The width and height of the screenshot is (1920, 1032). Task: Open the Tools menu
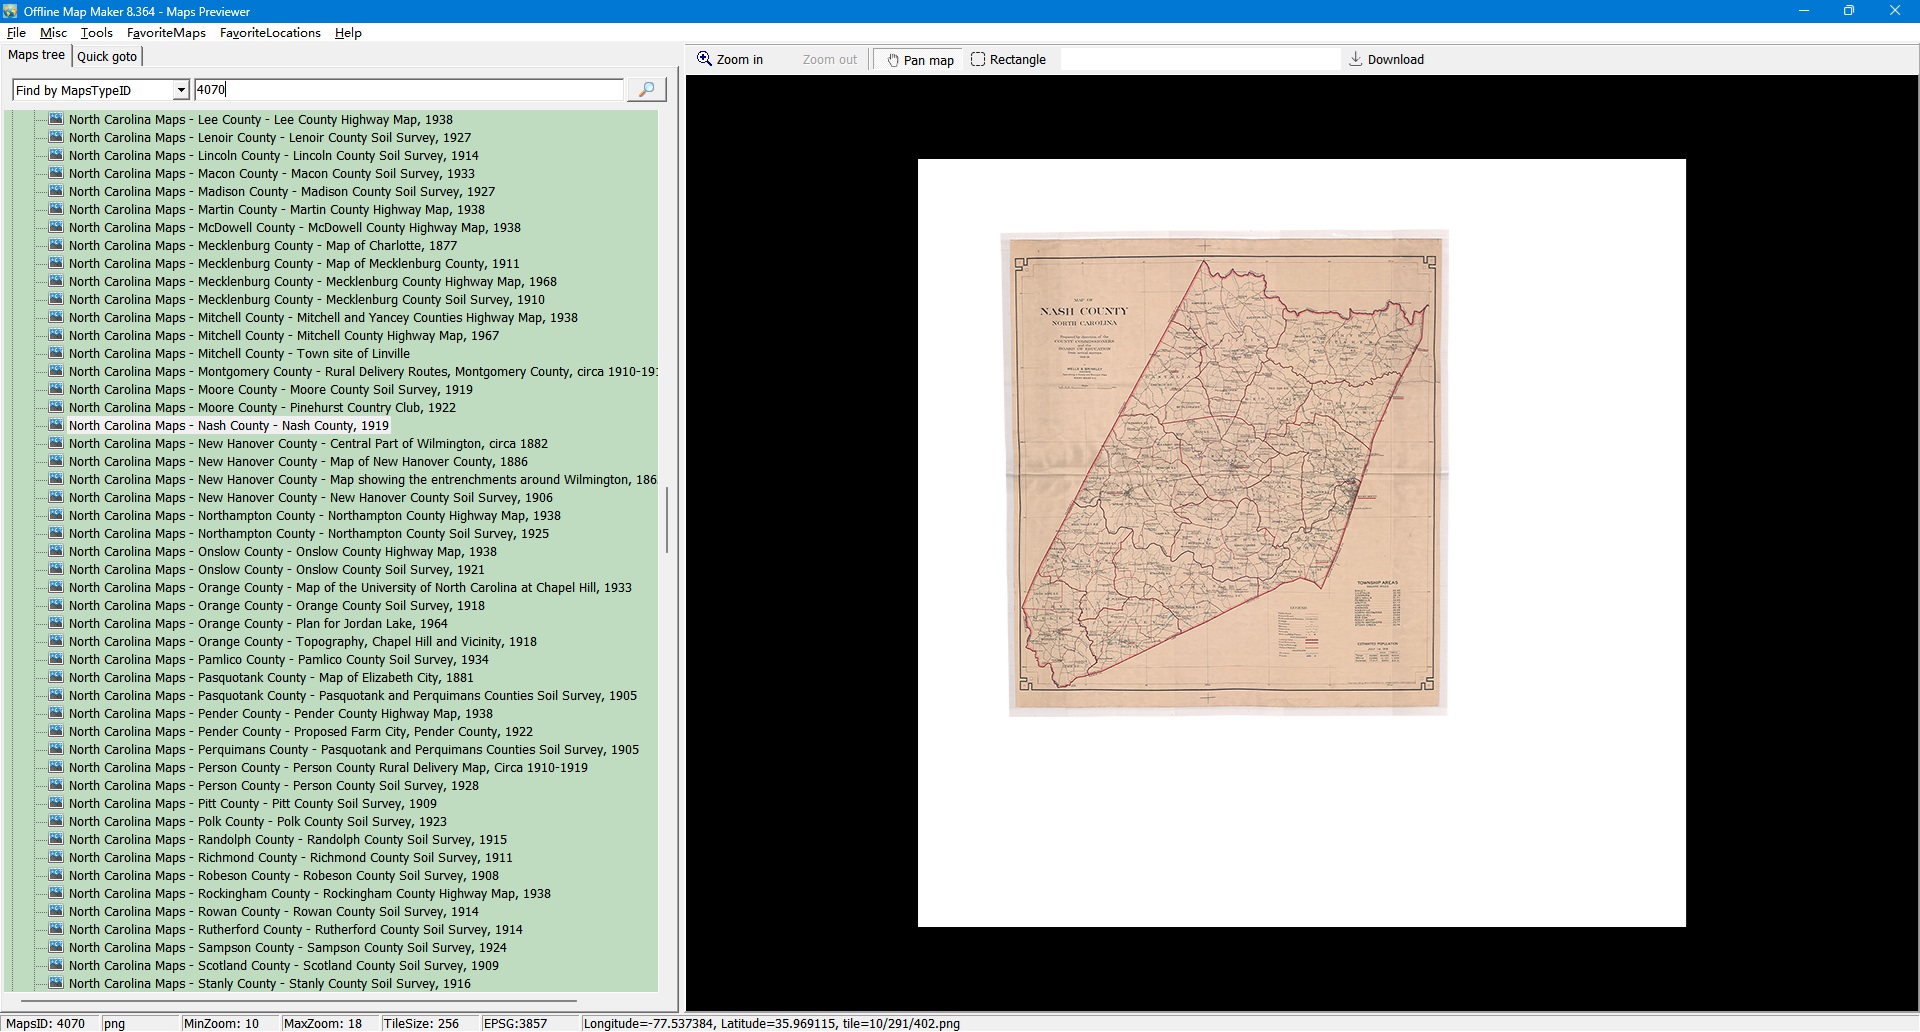[96, 33]
